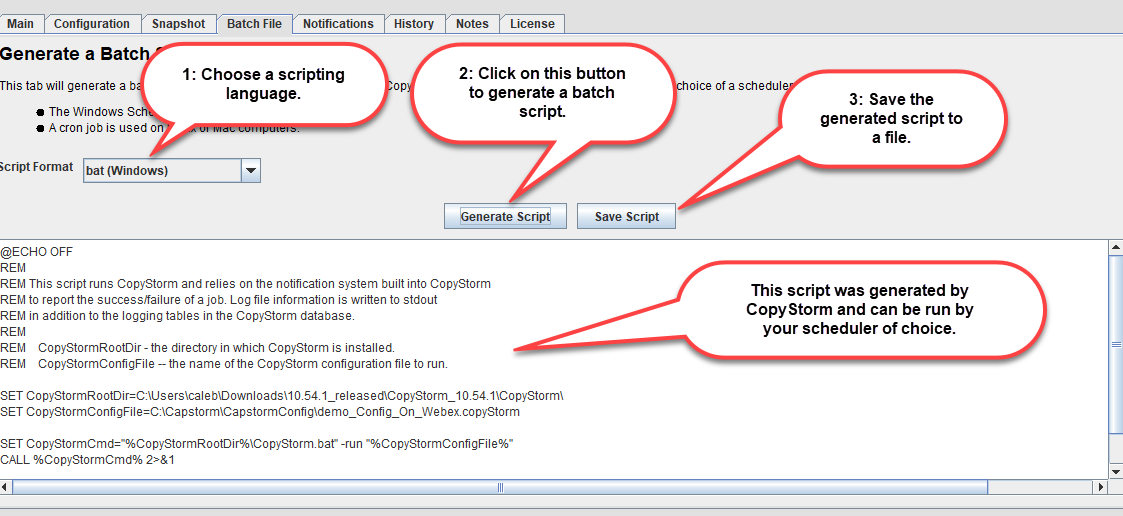Click the horizontal scrollbar thumb
Screen dimensions: 1123x516
[x=500, y=487]
